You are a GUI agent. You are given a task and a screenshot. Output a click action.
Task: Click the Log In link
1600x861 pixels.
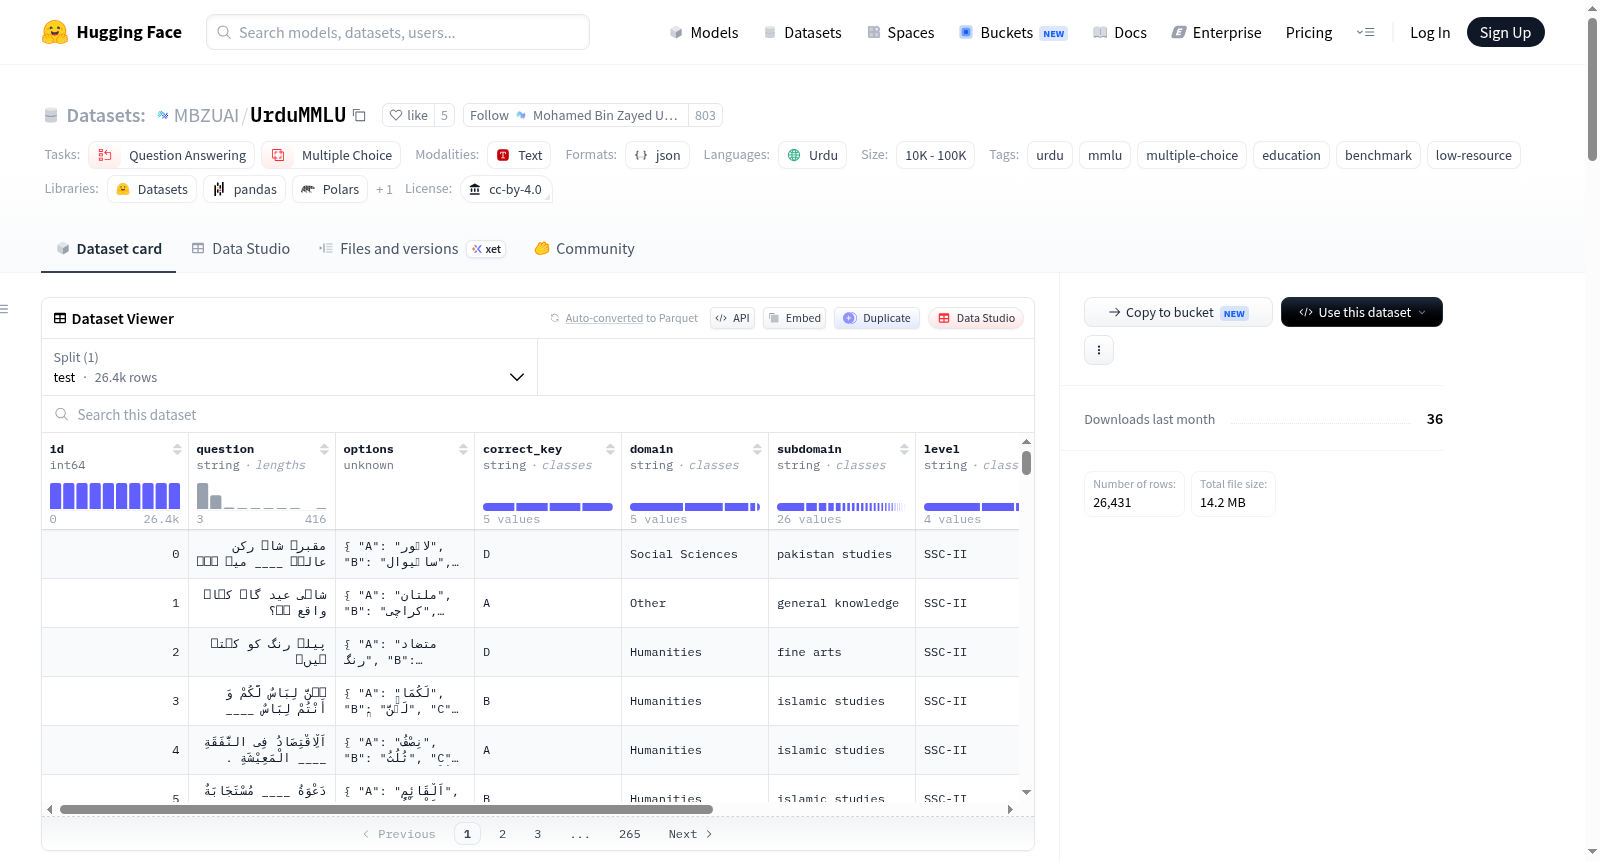pyautogui.click(x=1430, y=32)
